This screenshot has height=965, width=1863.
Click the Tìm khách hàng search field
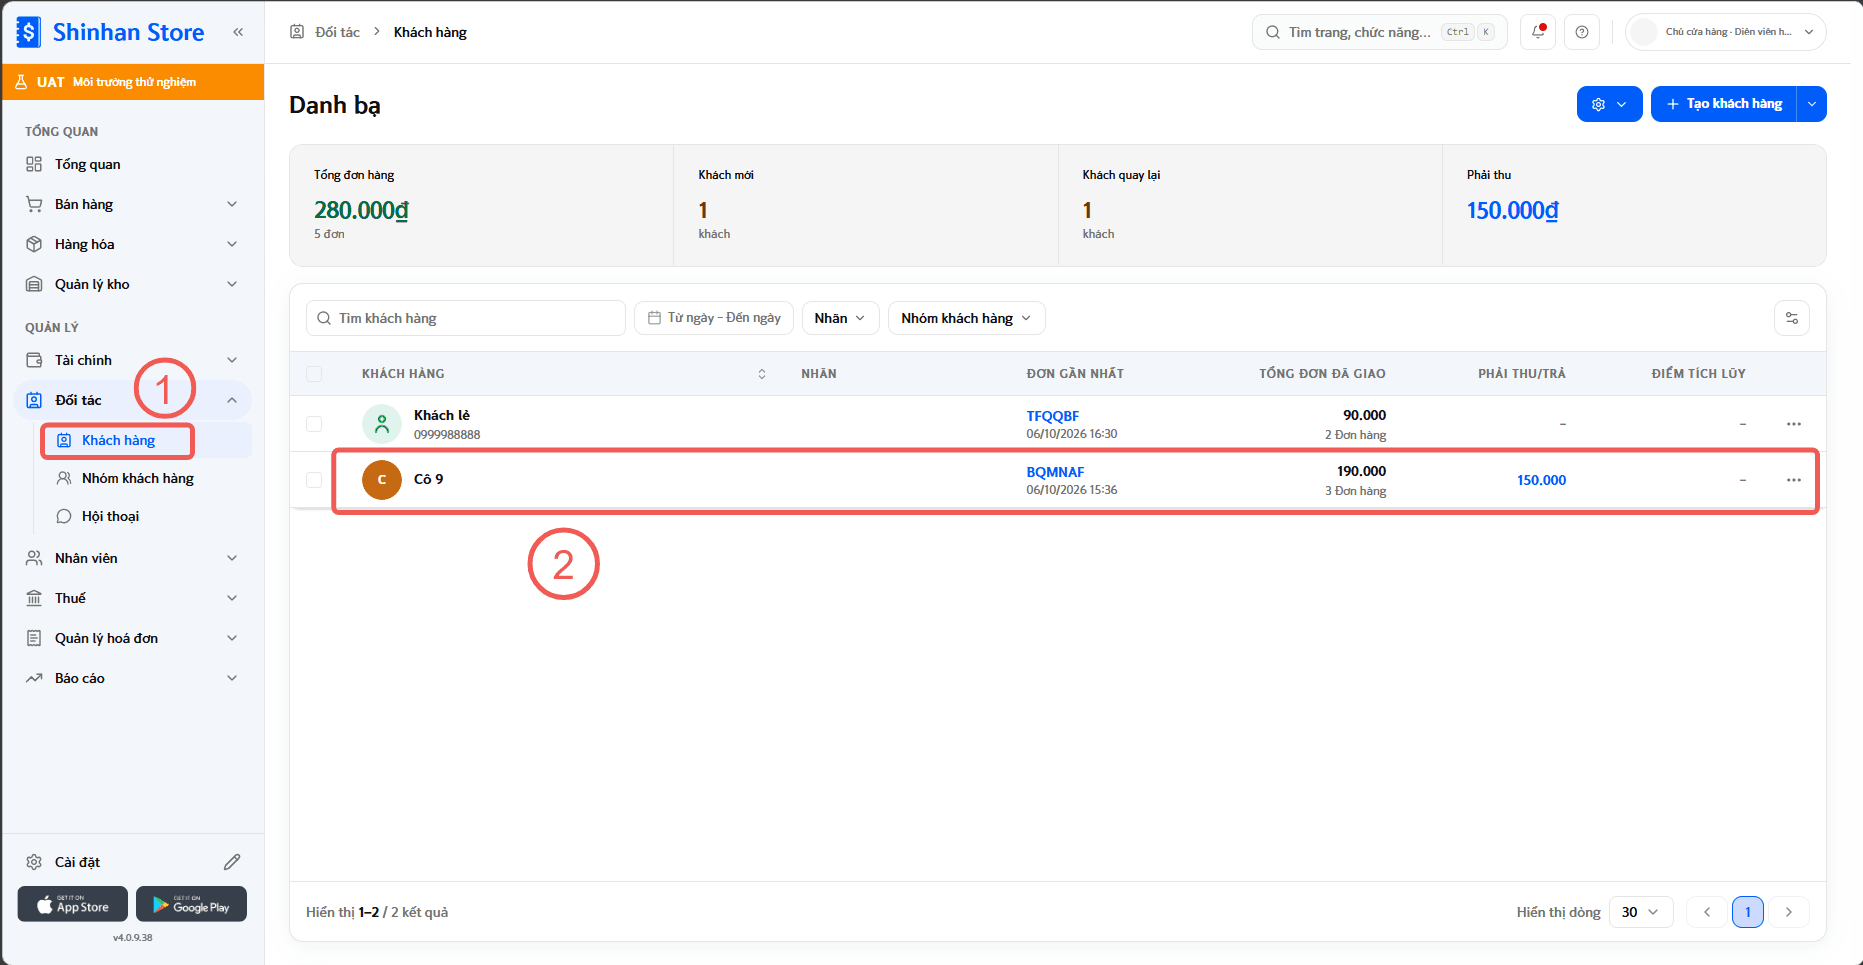tap(466, 318)
